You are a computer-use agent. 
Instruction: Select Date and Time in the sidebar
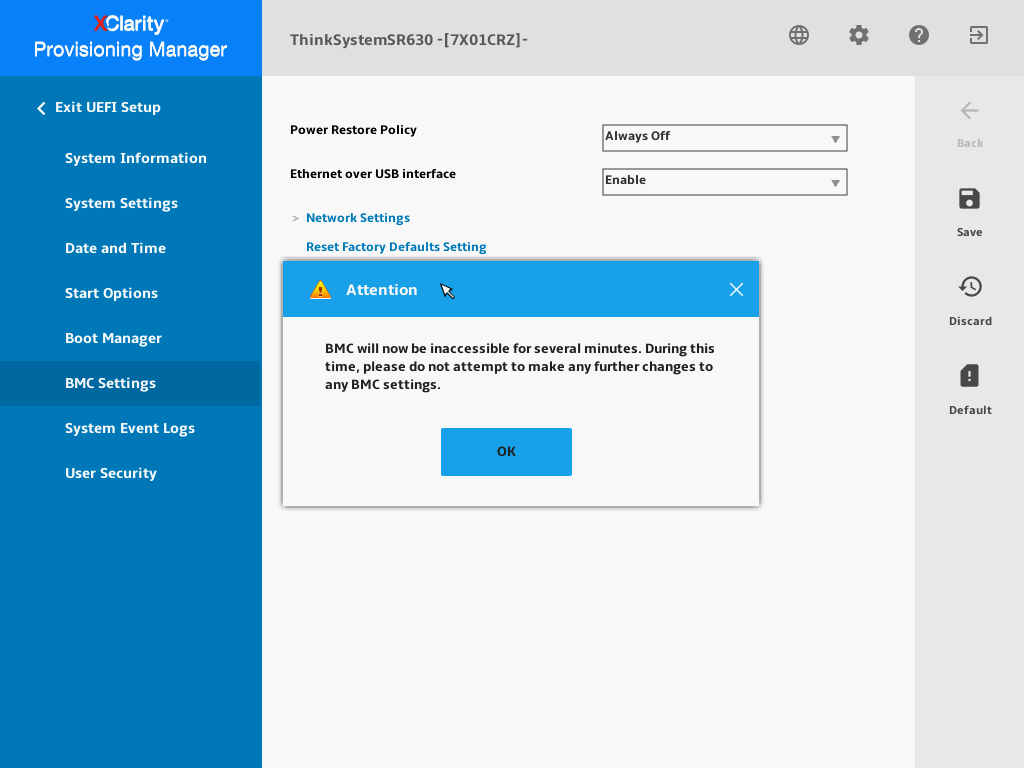[116, 248]
